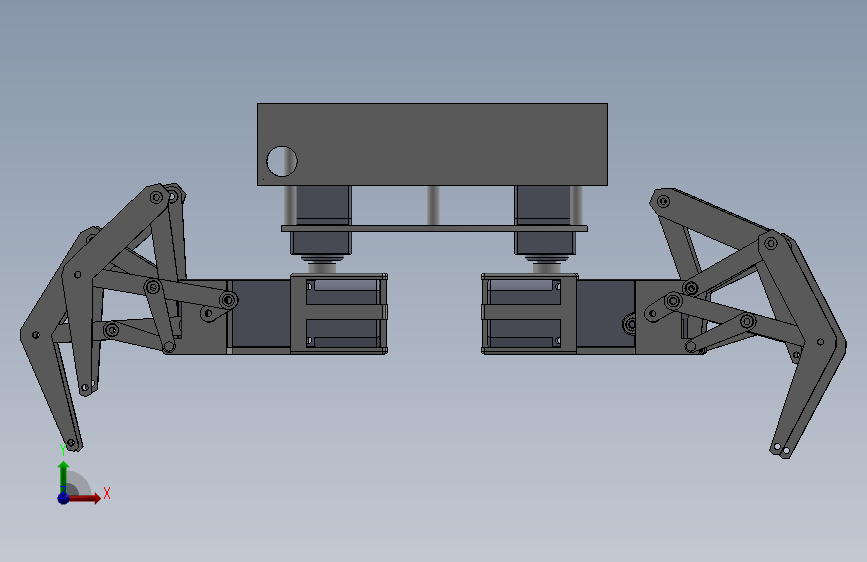
Task: Select the right vertical servo motor under the body
Action: click(x=545, y=220)
